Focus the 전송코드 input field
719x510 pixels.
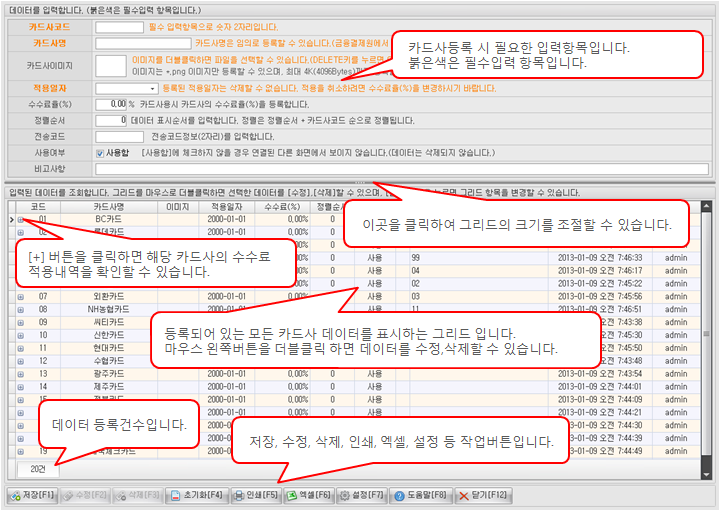point(120,137)
